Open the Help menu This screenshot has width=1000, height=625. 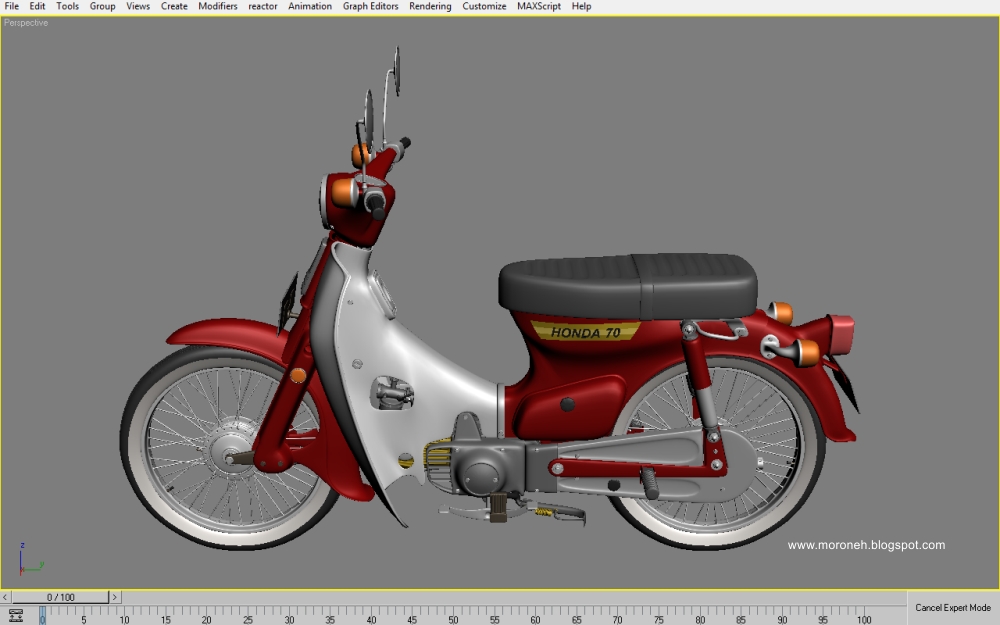click(581, 6)
